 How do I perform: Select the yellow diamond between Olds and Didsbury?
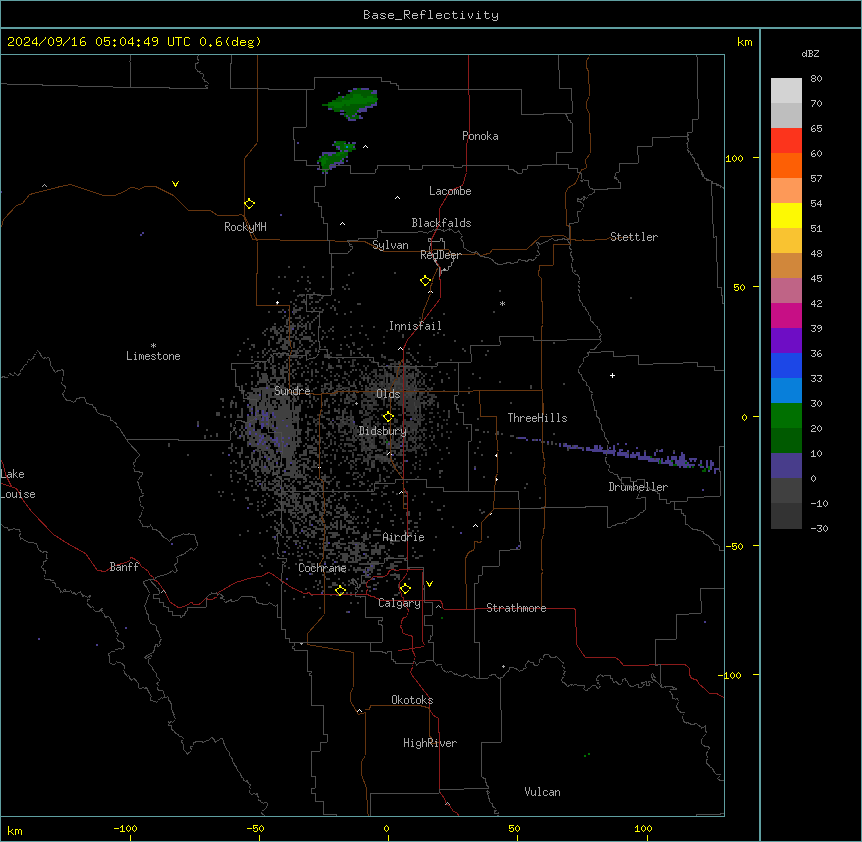389,417
